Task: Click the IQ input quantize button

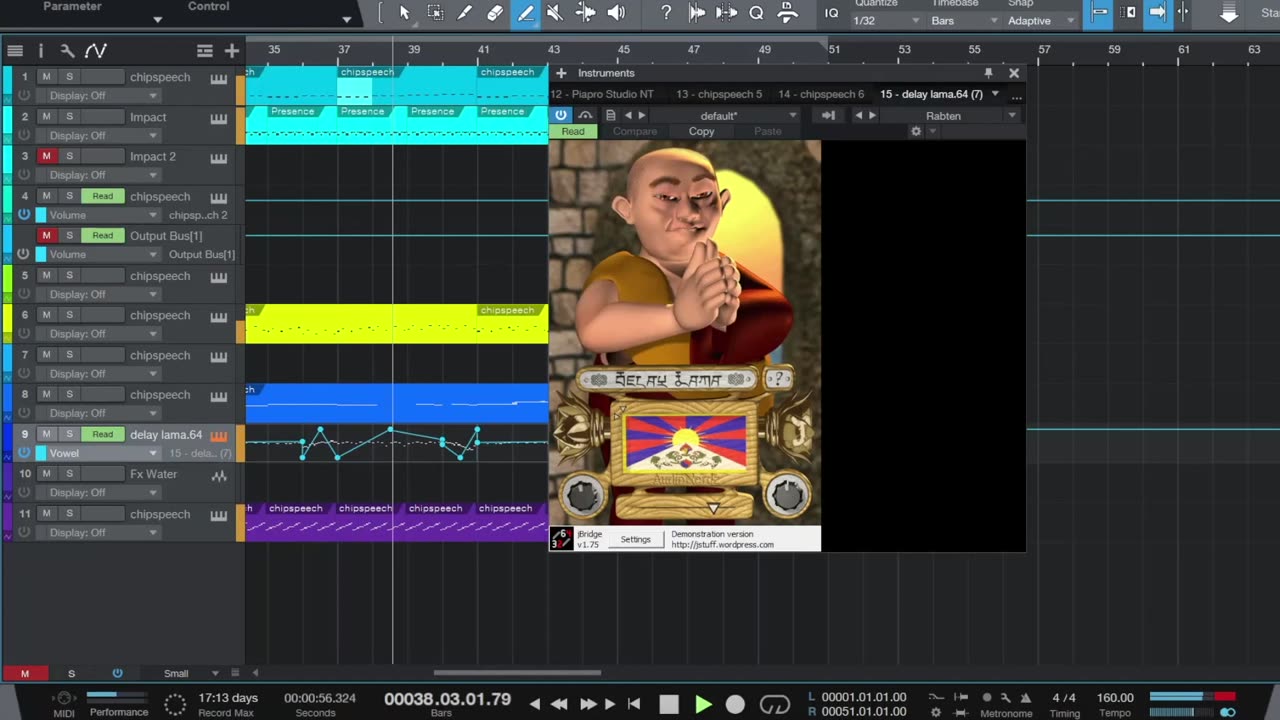Action: (831, 13)
